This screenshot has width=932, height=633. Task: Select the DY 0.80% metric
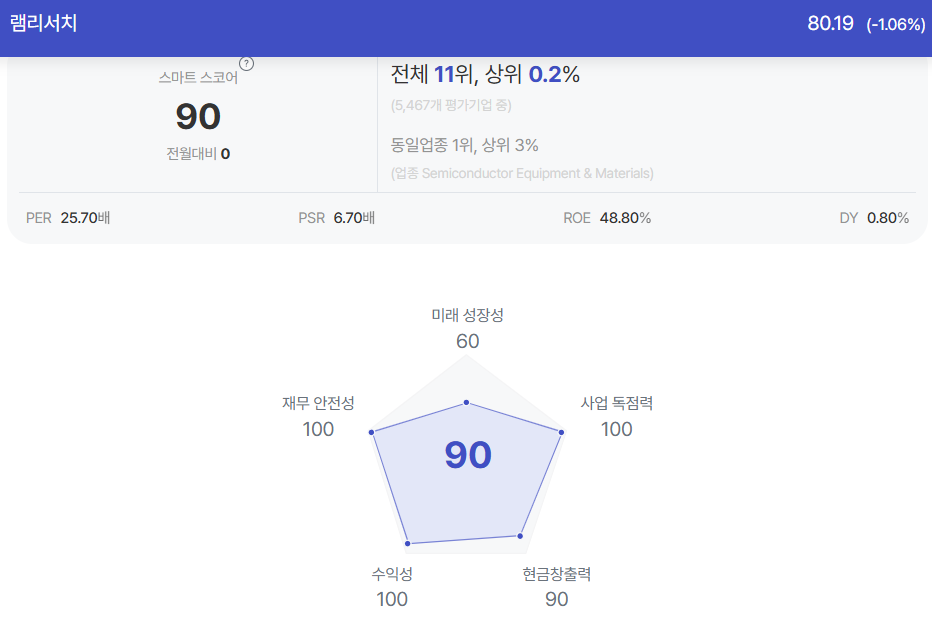pyautogui.click(x=874, y=218)
